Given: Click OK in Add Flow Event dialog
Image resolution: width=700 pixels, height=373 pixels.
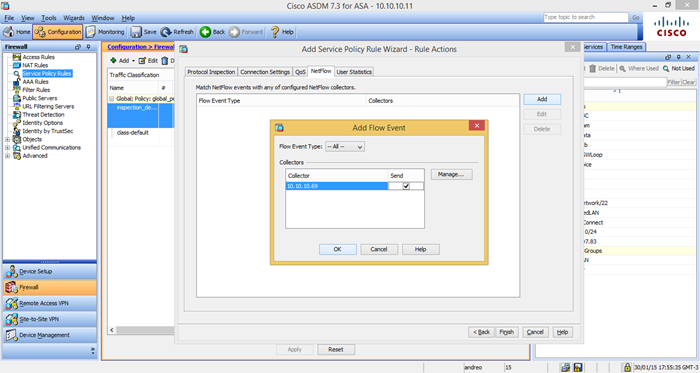Looking at the screenshot, I should [x=338, y=249].
